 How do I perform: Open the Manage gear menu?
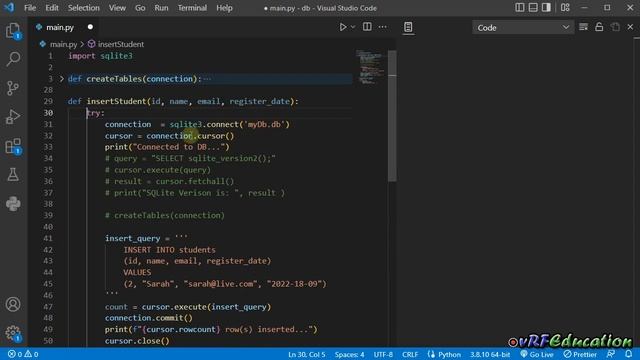pyautogui.click(x=13, y=333)
